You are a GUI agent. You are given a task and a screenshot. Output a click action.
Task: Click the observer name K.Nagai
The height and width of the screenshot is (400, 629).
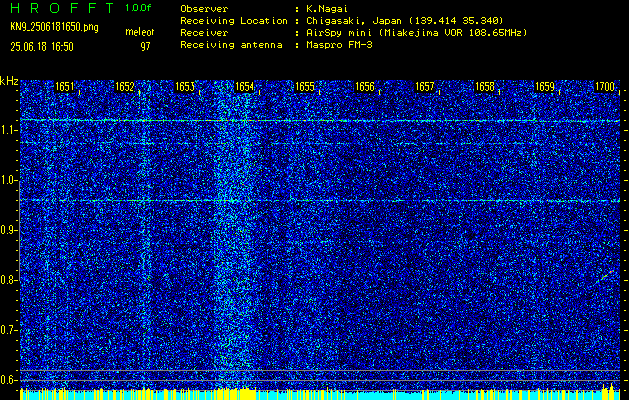pyautogui.click(x=327, y=8)
